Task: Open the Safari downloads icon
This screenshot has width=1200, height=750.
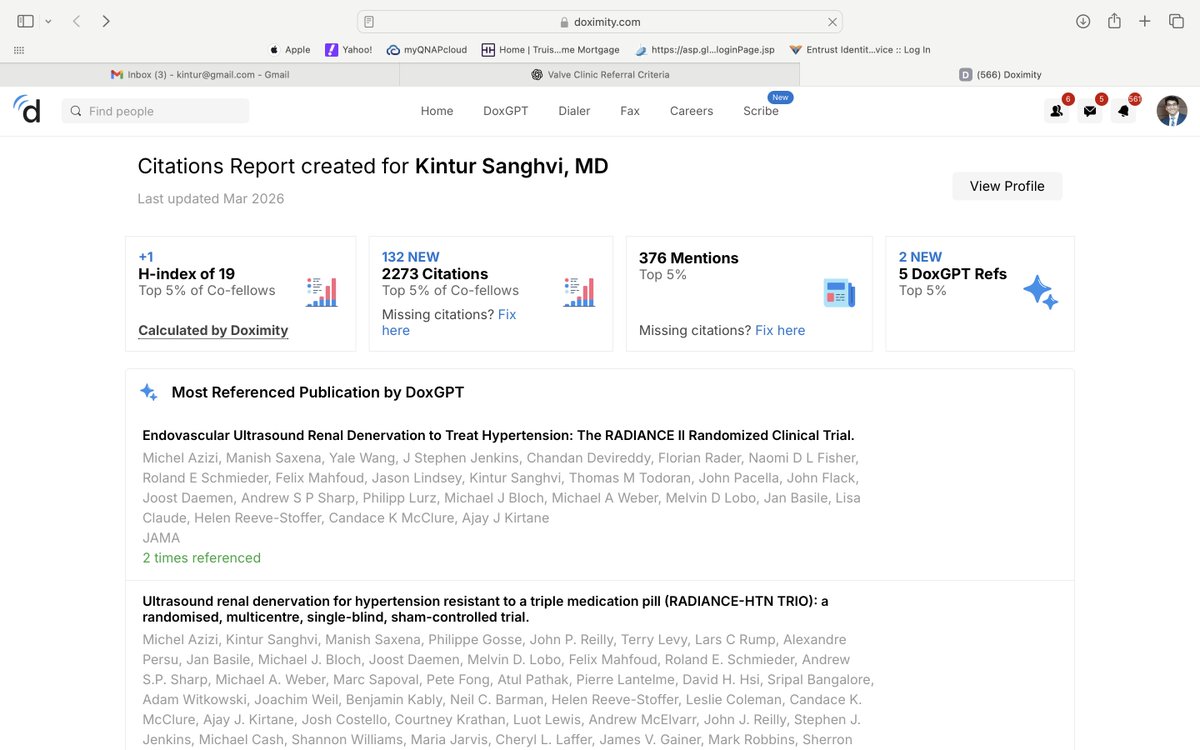Action: [x=1083, y=20]
